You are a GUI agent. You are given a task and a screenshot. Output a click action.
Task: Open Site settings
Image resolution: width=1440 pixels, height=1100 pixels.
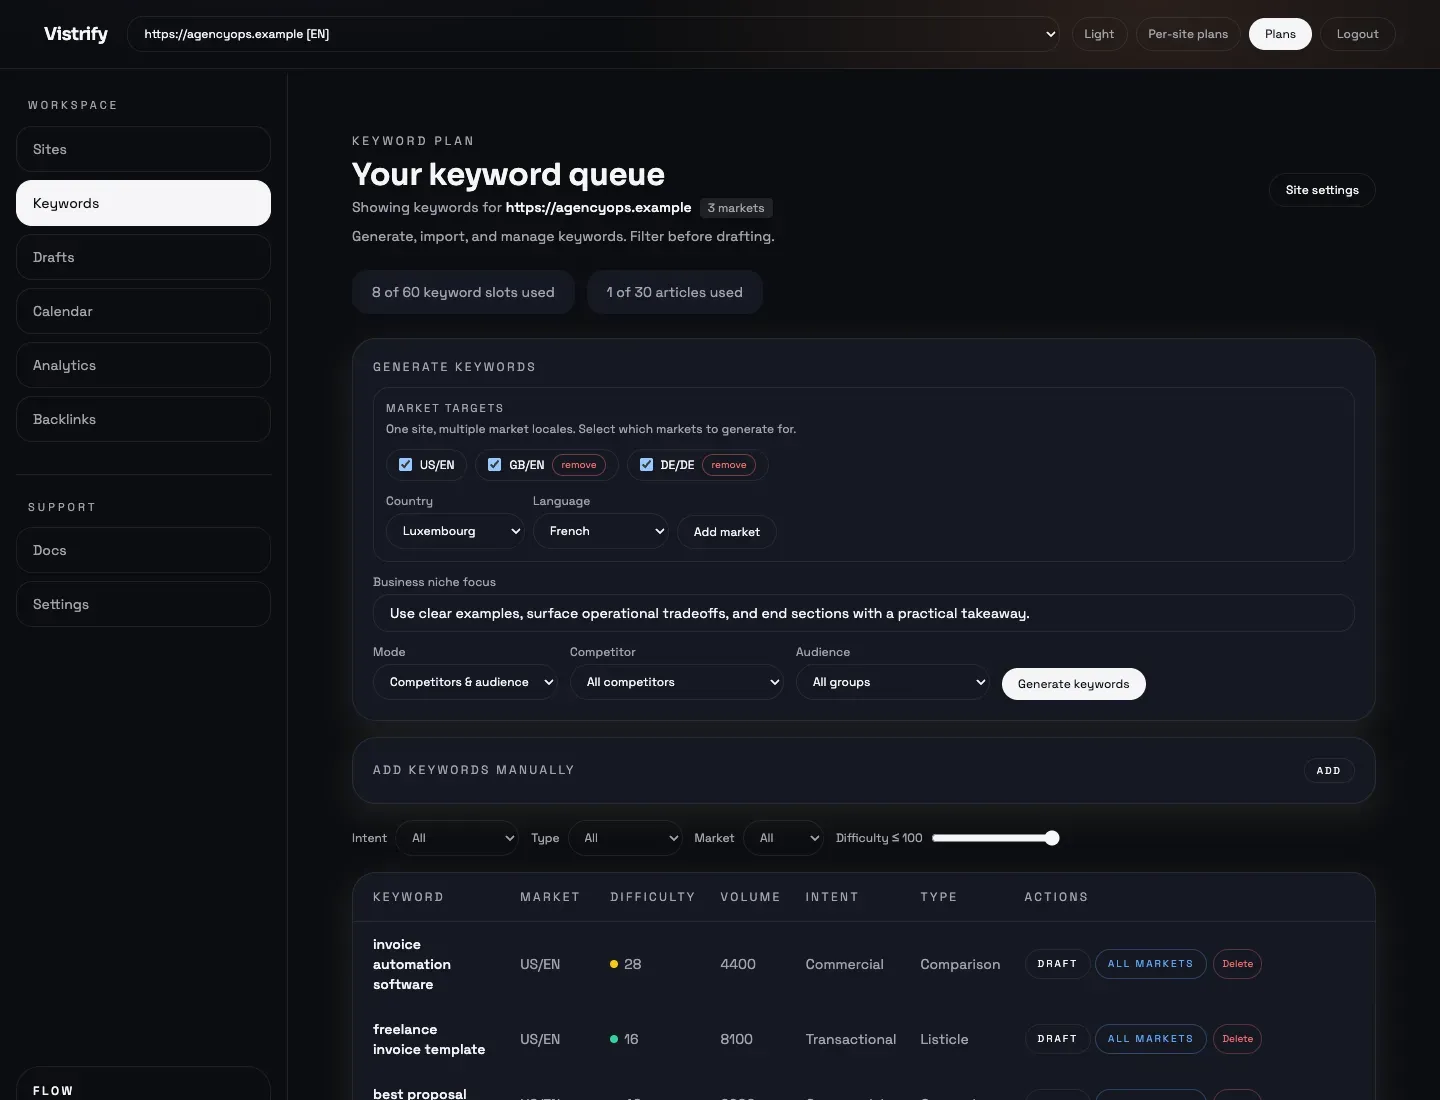pos(1321,190)
